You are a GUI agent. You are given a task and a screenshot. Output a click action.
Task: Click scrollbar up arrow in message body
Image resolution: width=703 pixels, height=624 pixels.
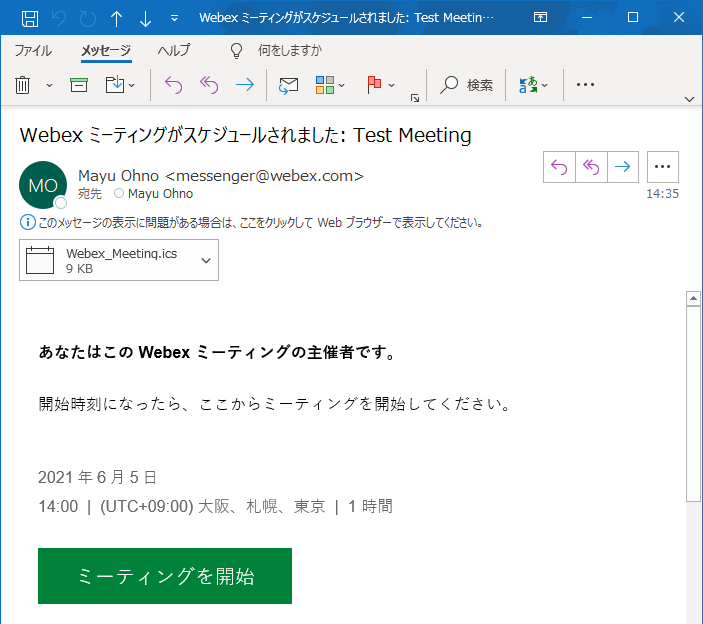click(x=693, y=299)
